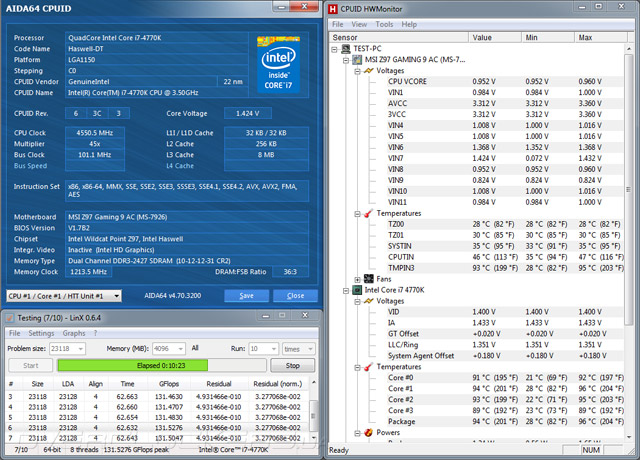Open the Graphs menu in LinX

pyautogui.click(x=74, y=333)
